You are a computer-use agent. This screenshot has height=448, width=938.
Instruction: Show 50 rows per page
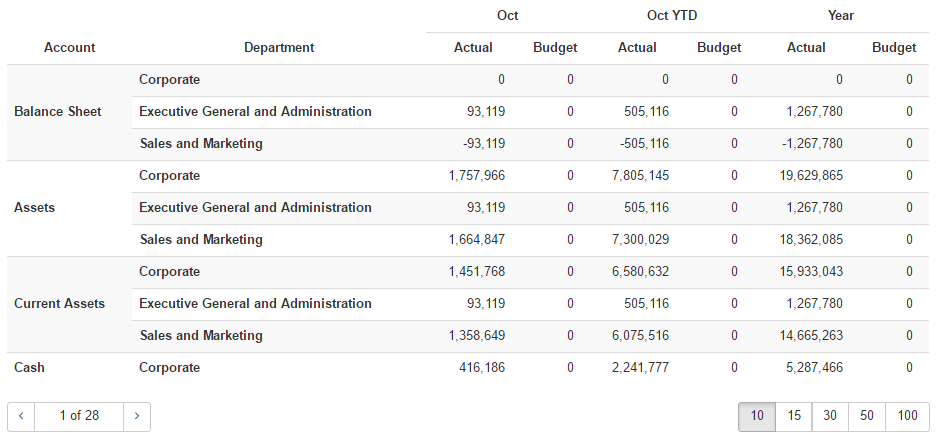coord(866,416)
